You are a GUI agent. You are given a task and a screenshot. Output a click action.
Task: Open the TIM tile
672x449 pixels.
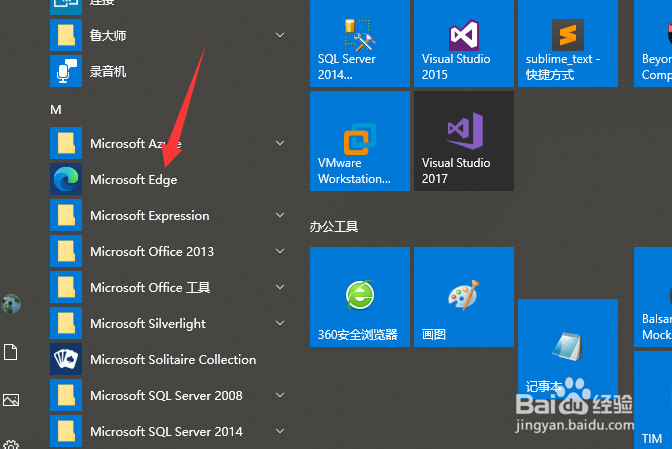653,400
